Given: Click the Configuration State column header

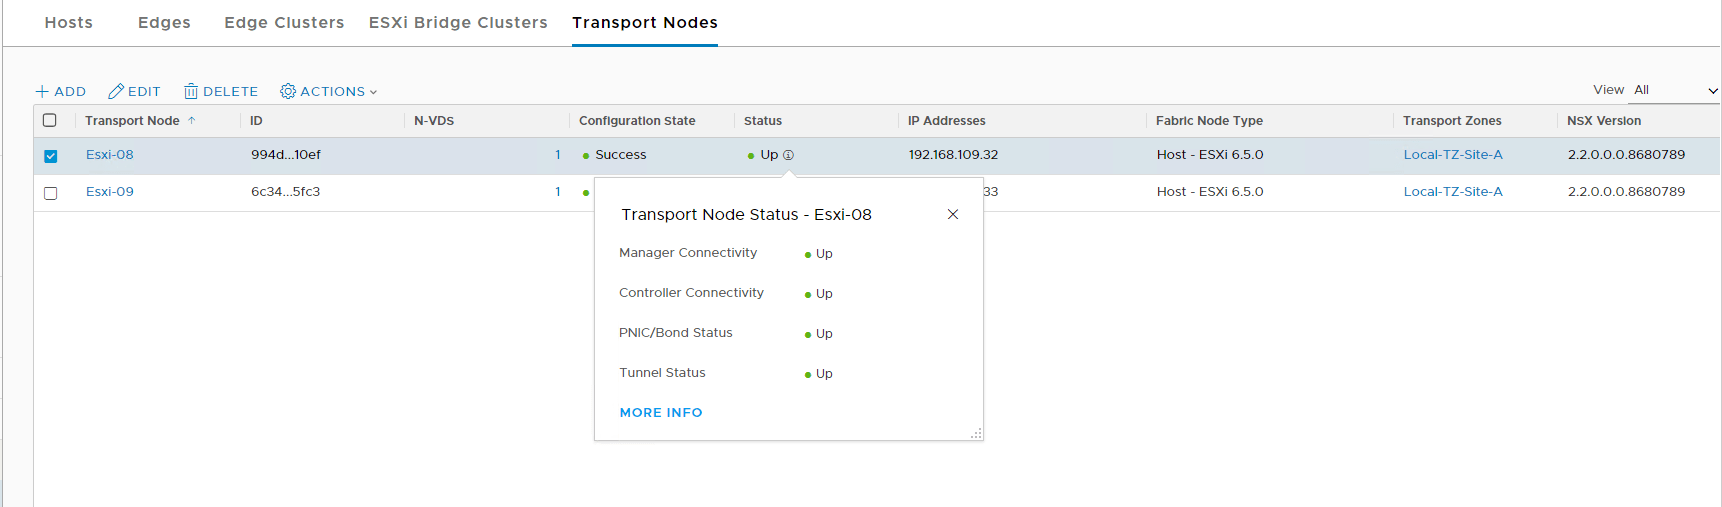Looking at the screenshot, I should (x=637, y=121).
